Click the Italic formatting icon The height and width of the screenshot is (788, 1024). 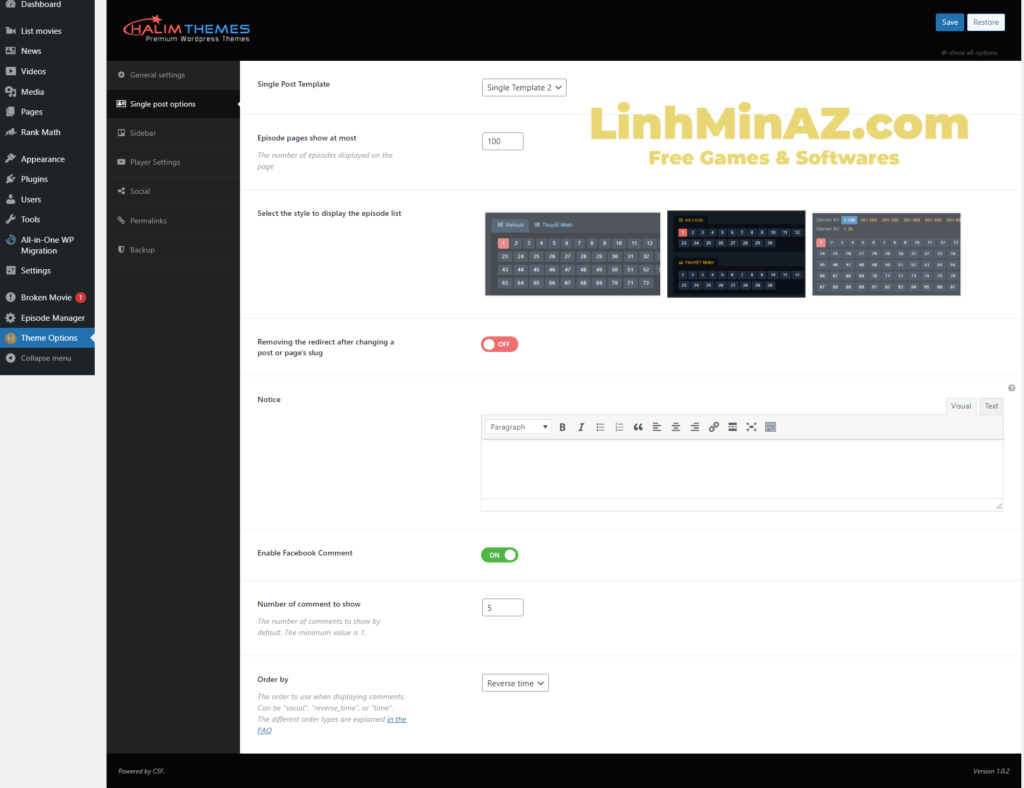[581, 427]
